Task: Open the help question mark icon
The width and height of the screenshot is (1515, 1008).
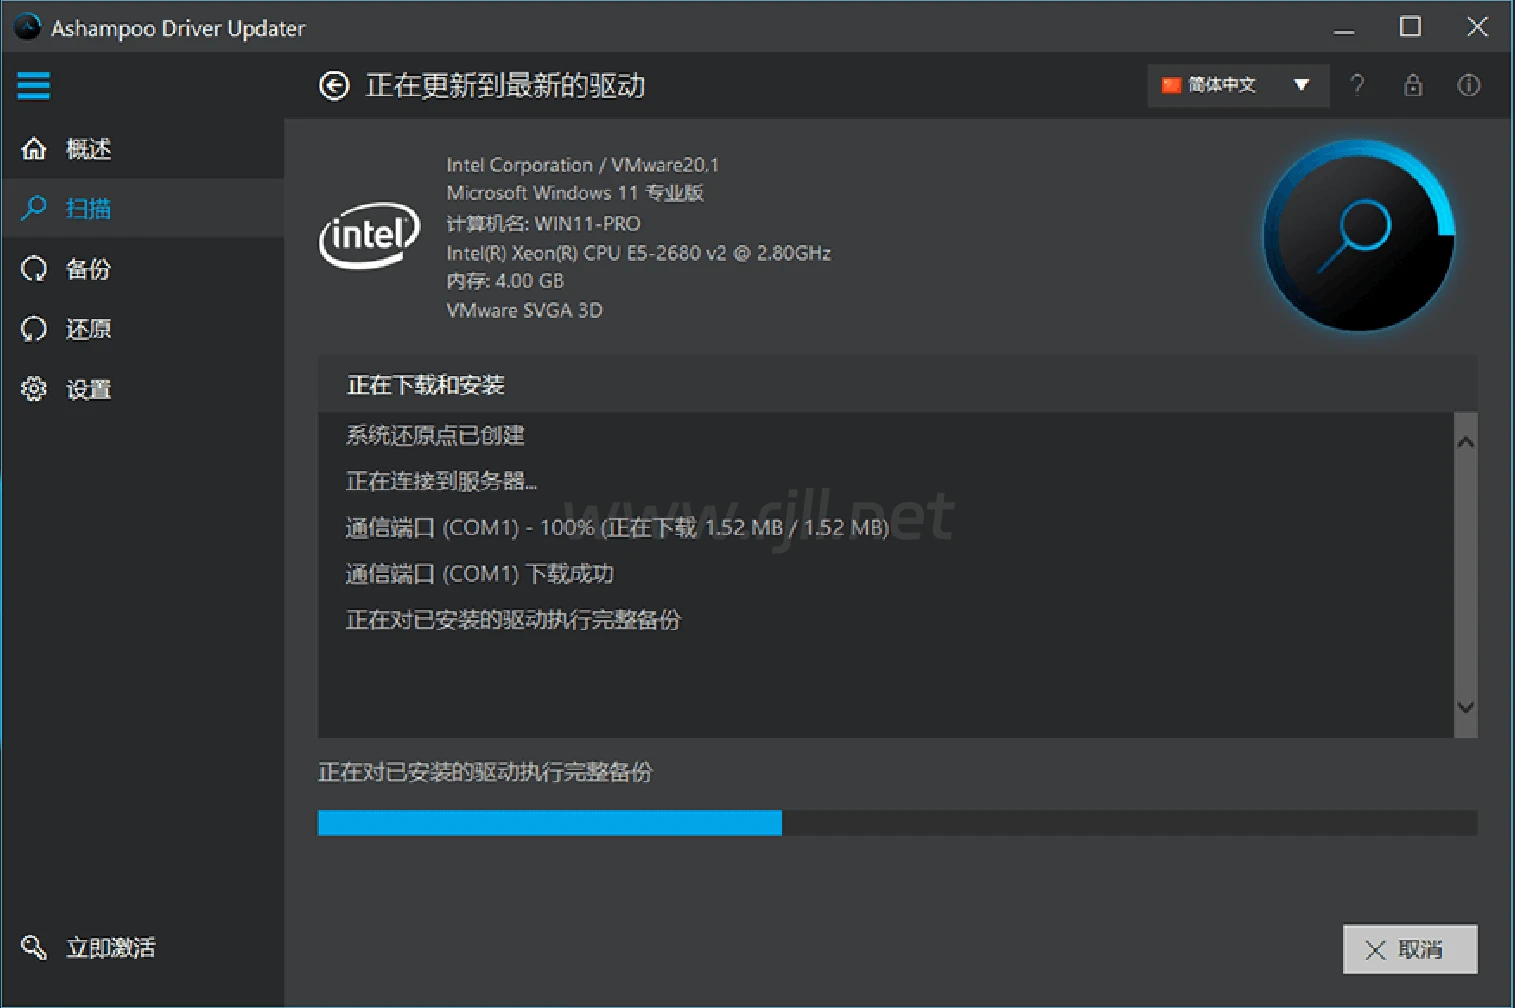Action: click(1357, 85)
